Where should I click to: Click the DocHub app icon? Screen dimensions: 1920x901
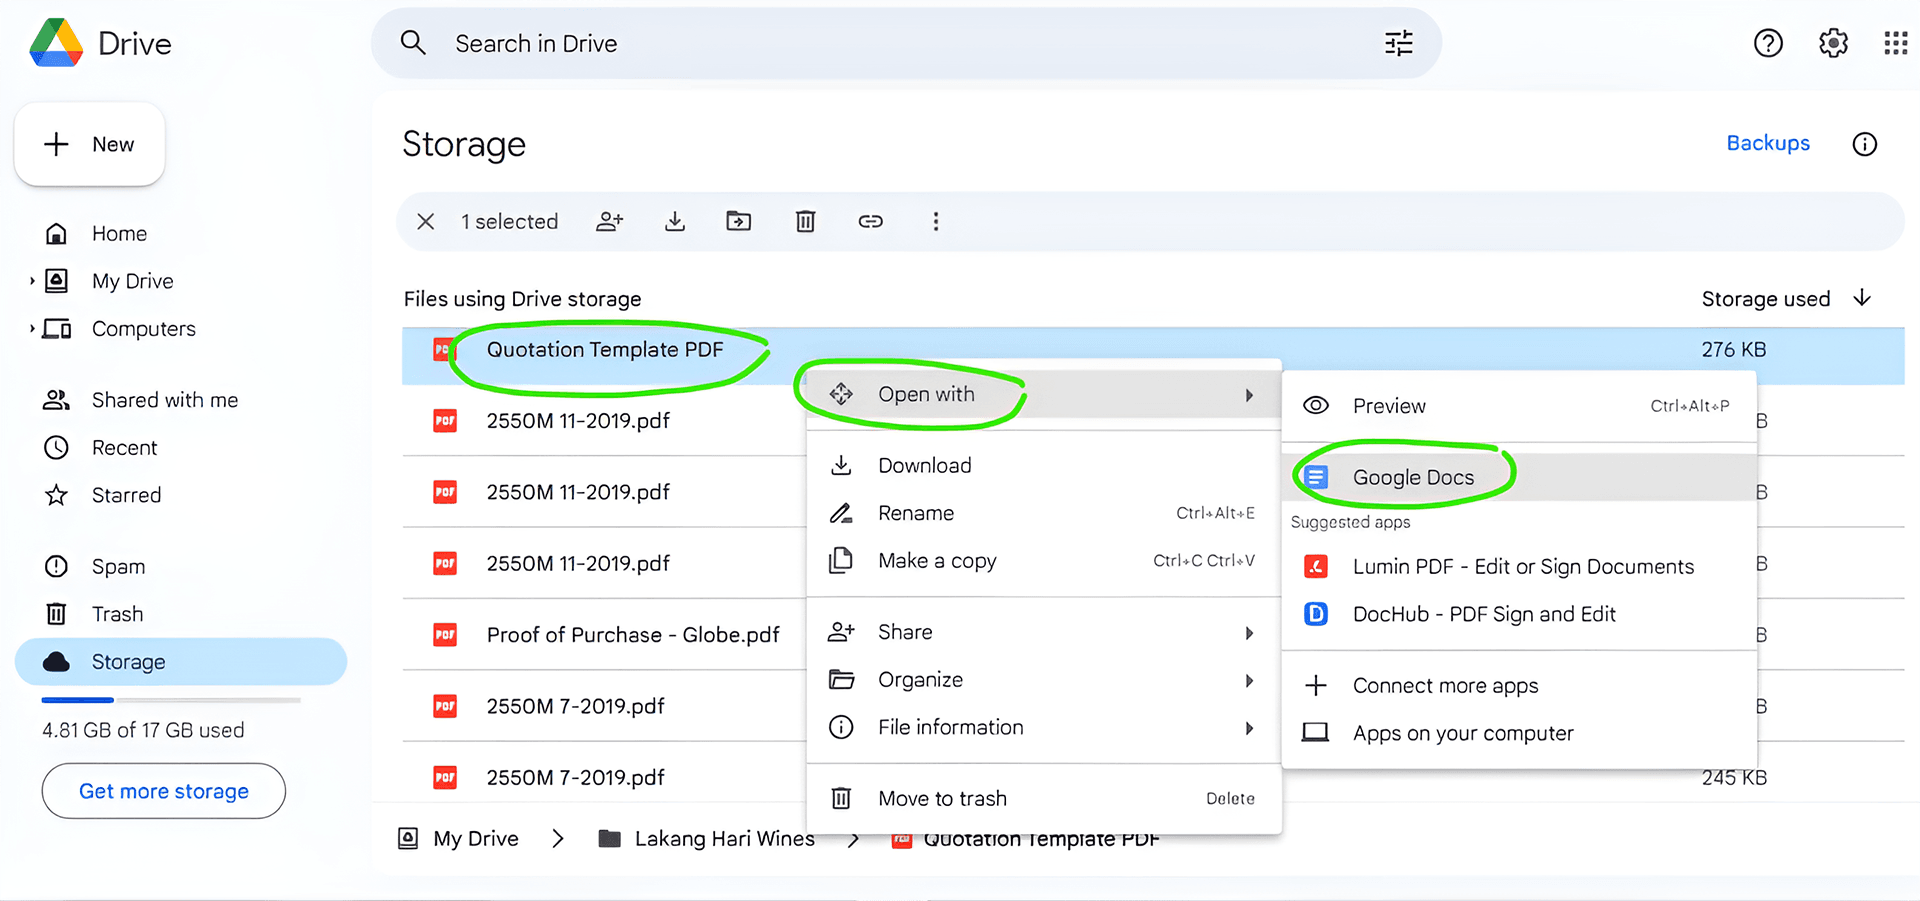pyautogui.click(x=1316, y=614)
